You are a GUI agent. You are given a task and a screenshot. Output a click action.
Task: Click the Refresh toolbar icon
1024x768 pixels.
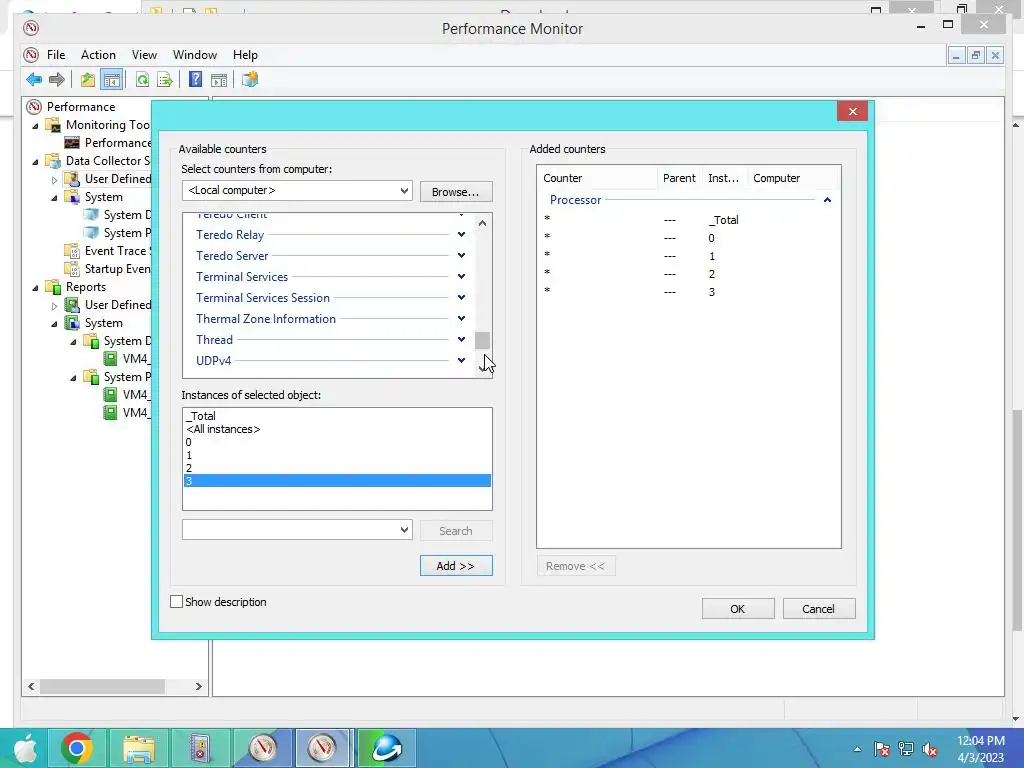point(142,80)
